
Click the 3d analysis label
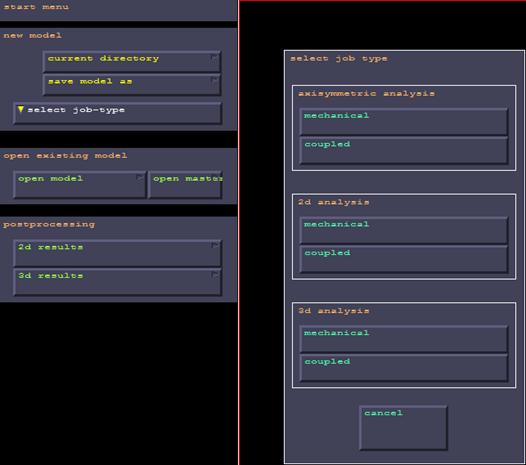tap(333, 311)
